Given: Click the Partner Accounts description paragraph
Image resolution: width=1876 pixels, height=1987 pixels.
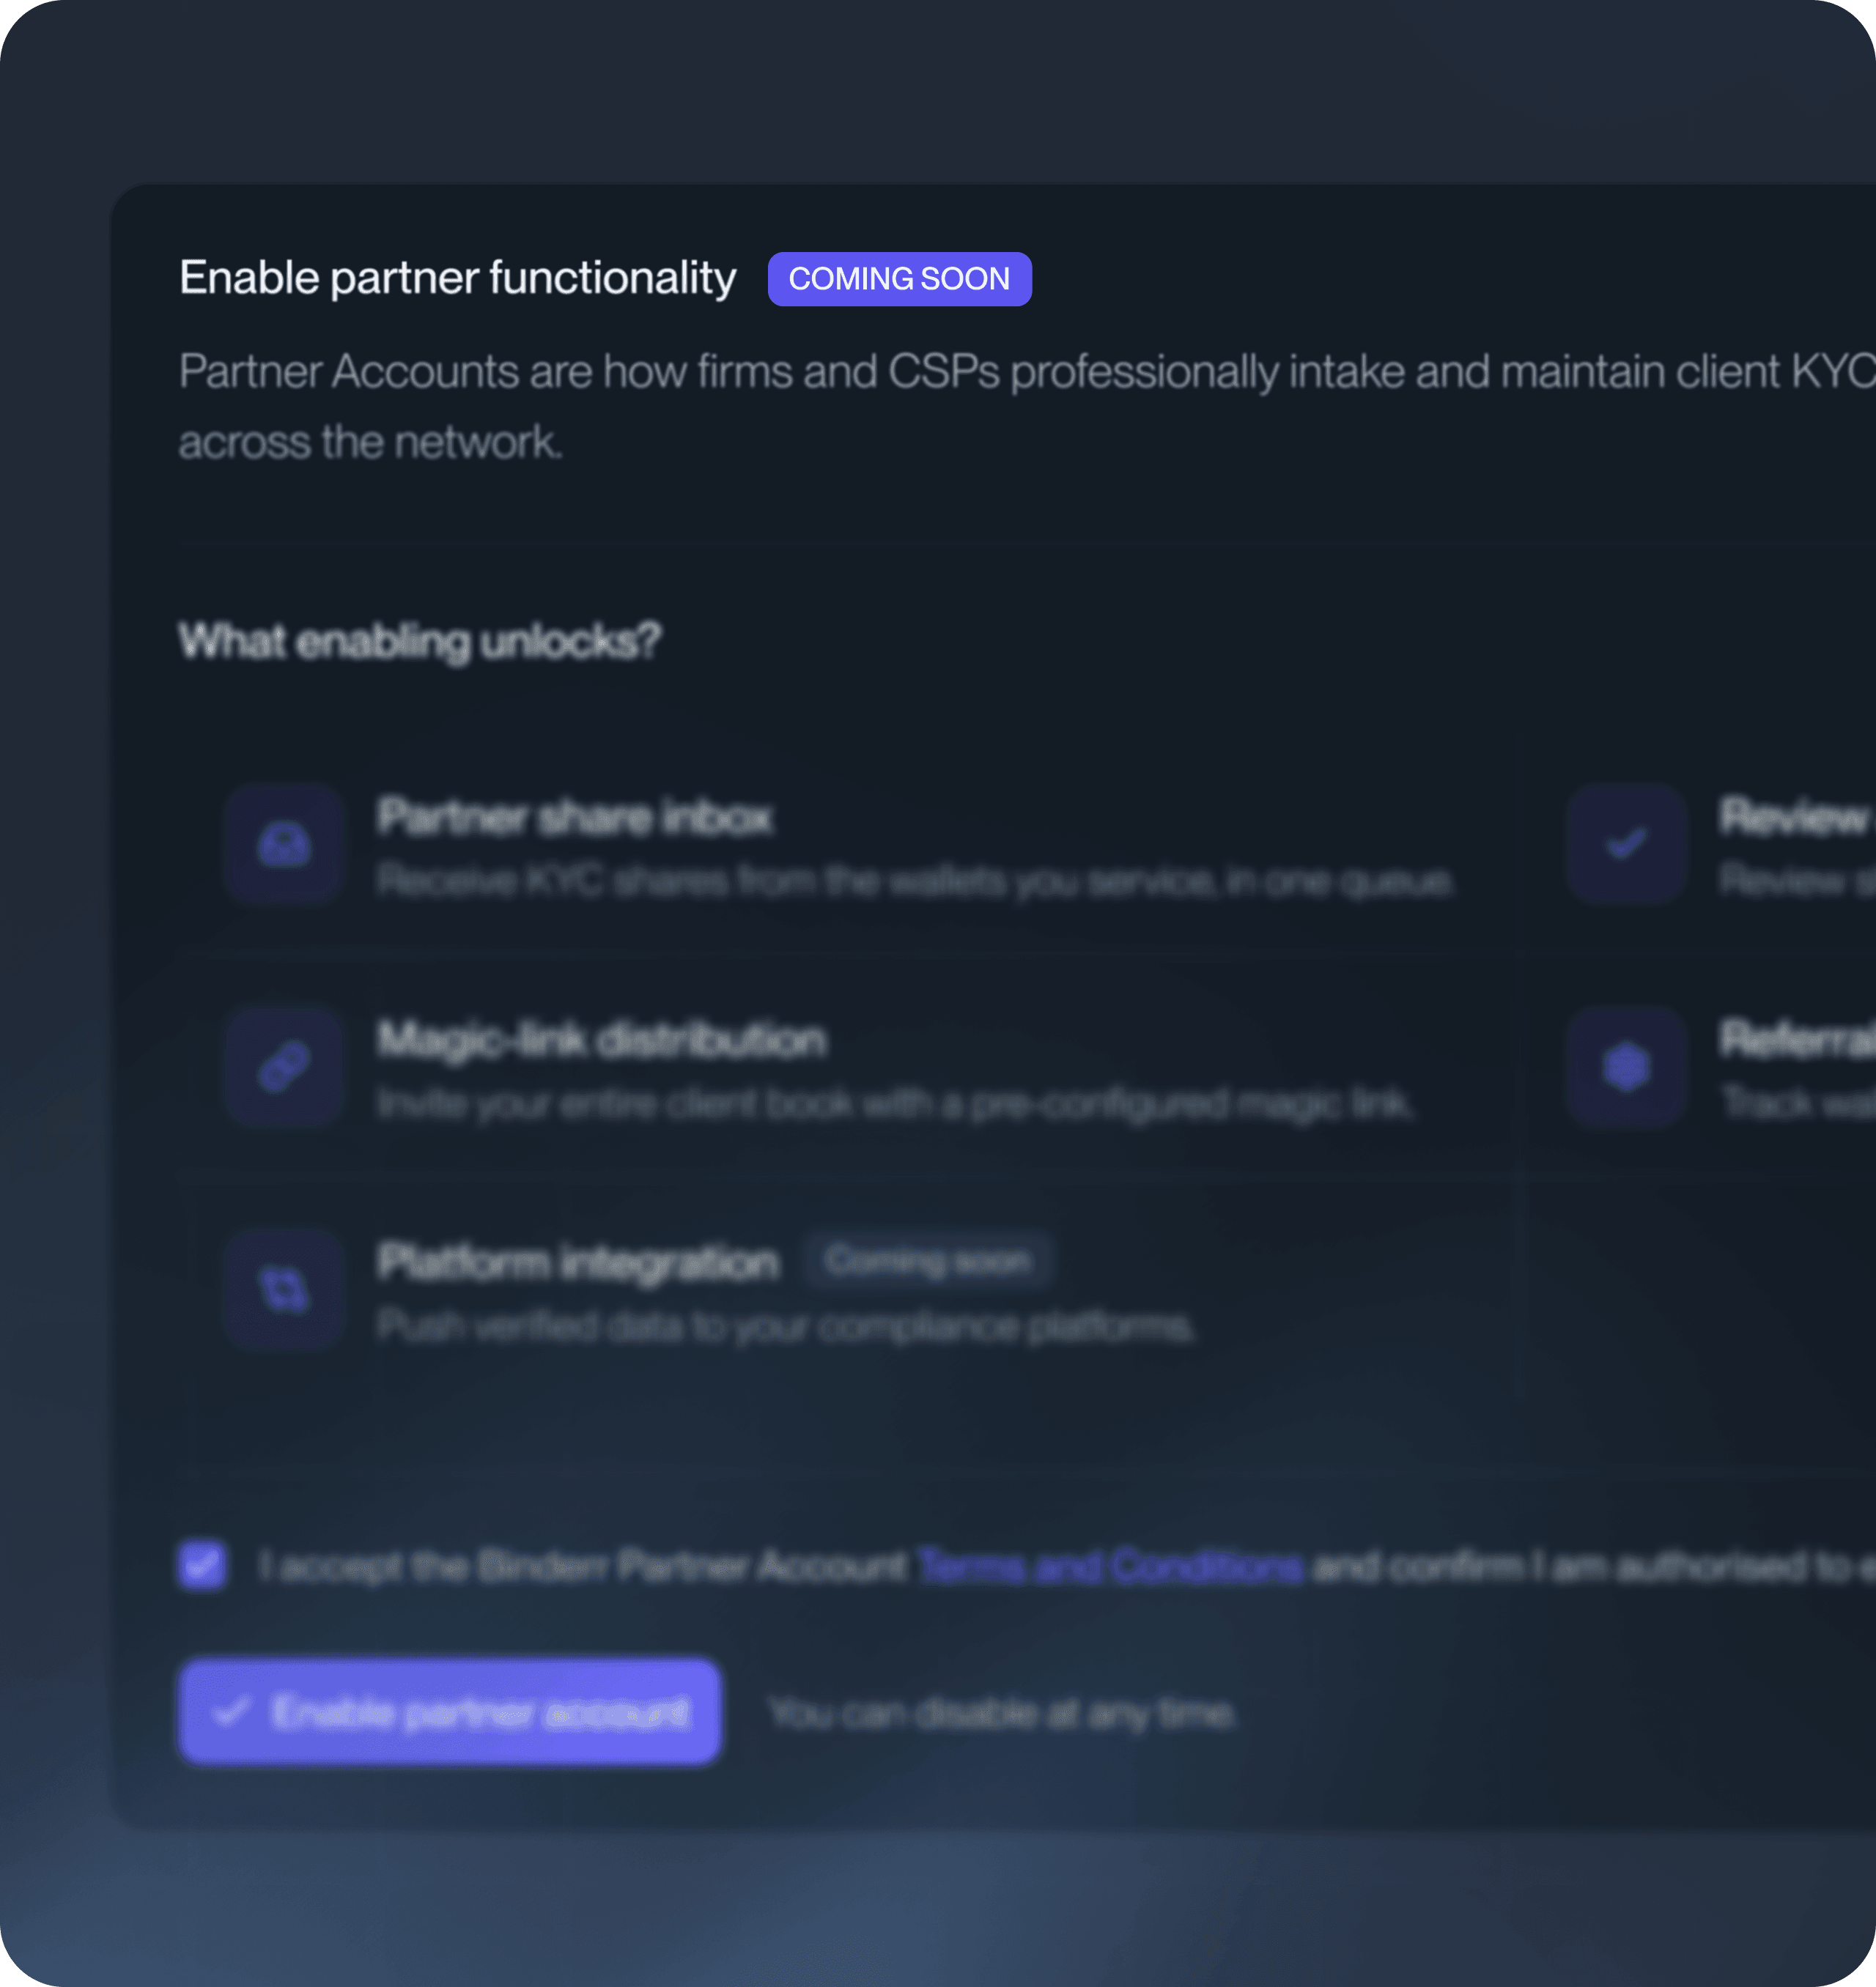Looking at the screenshot, I should point(1027,406).
